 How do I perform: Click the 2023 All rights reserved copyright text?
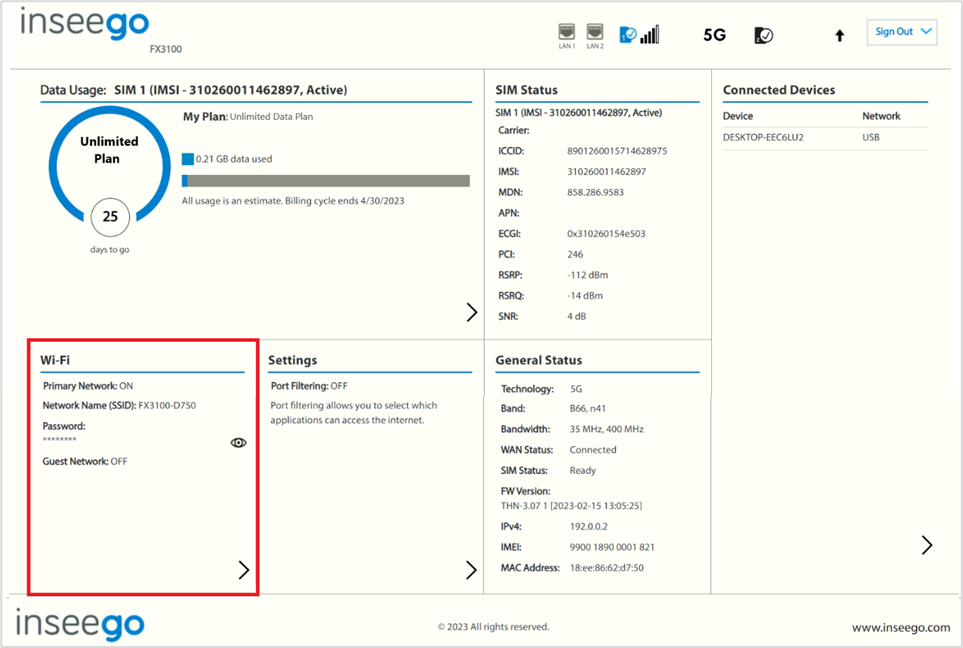point(494,627)
